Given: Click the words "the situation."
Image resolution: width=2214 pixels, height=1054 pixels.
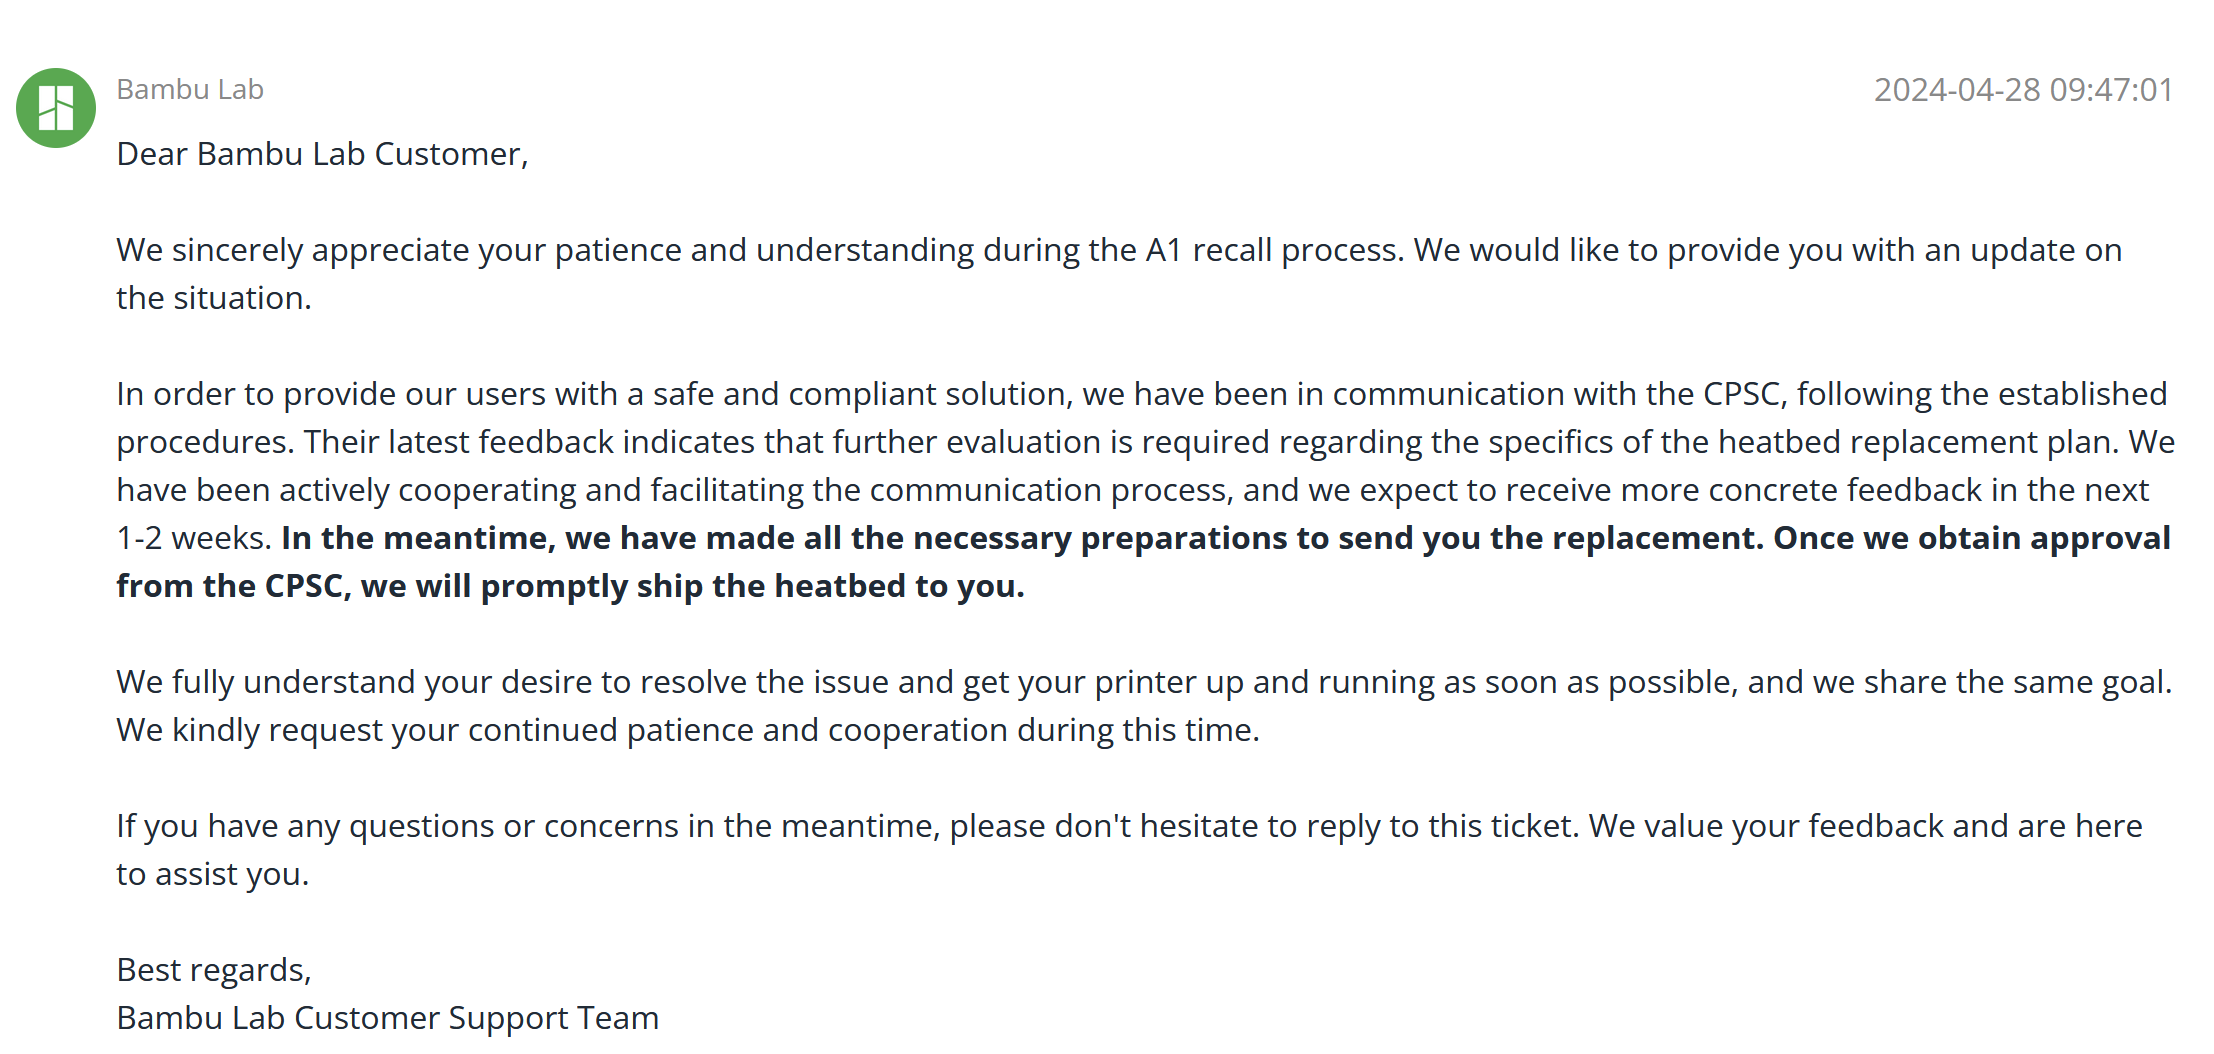Looking at the screenshot, I should [x=214, y=298].
